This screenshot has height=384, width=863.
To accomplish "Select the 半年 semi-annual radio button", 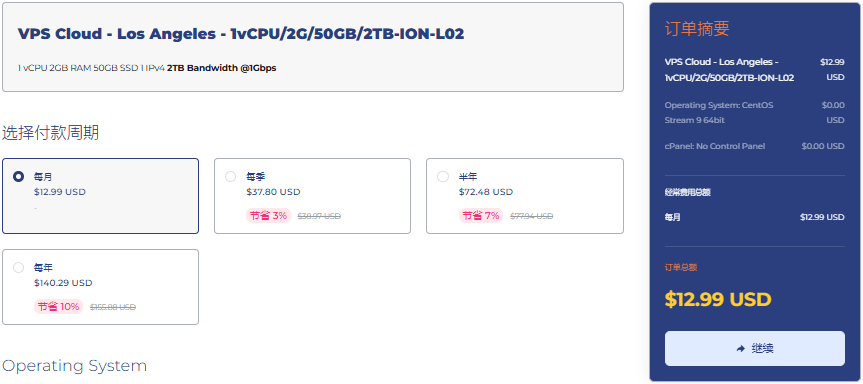I will (x=443, y=177).
